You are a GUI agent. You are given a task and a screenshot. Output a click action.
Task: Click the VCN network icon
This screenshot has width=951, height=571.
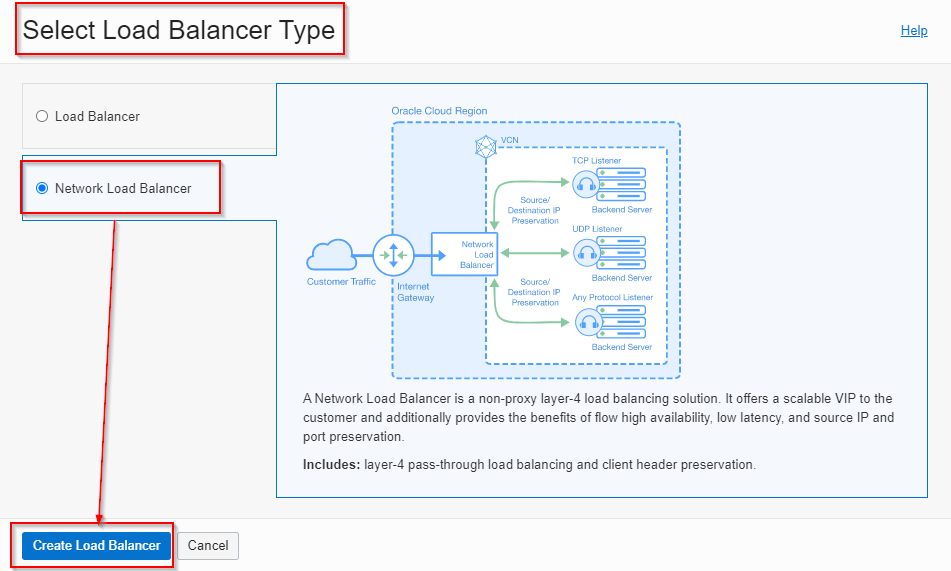(x=485, y=147)
